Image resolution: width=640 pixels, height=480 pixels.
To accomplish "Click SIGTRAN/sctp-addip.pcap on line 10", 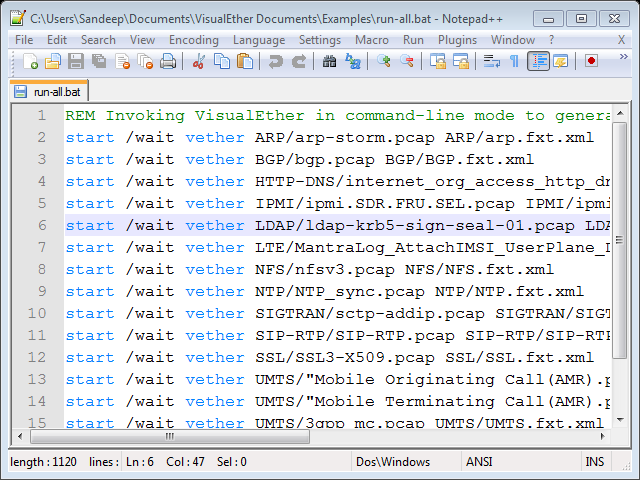I will tap(369, 314).
